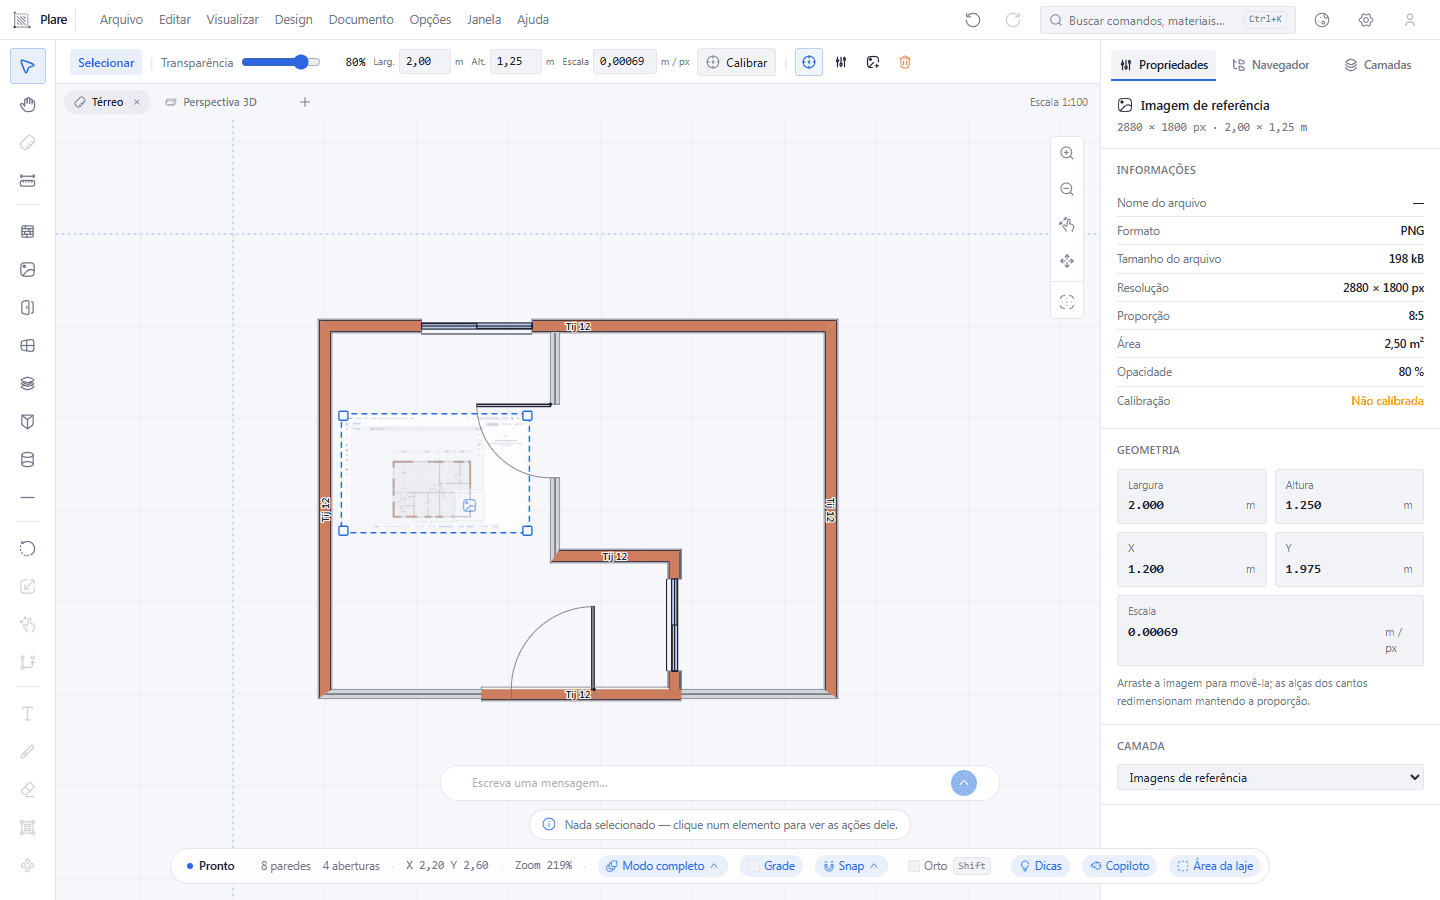Screen dimensions: 1440x900
Task: Toggle the Grade grid option
Action: coord(771,866)
